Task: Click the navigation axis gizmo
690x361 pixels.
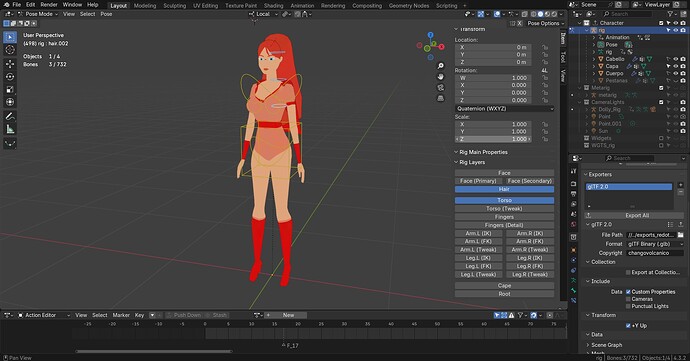Action: [430, 46]
